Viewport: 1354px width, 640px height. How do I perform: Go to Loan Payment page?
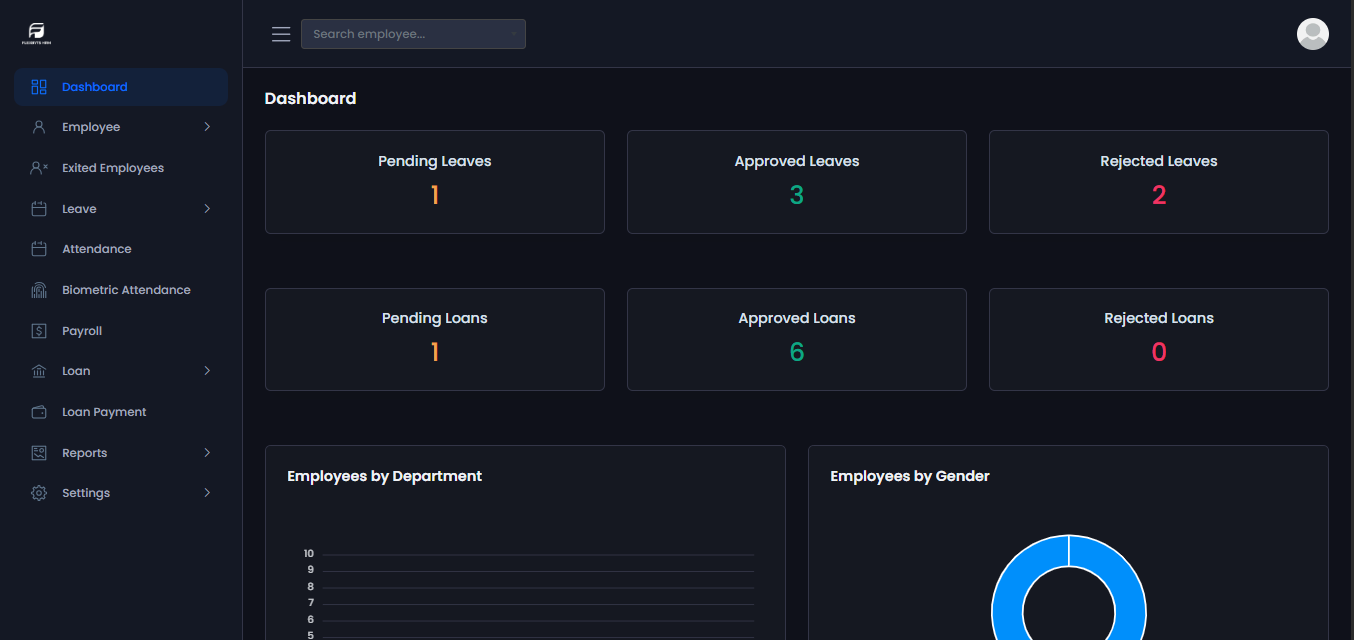pyautogui.click(x=104, y=412)
